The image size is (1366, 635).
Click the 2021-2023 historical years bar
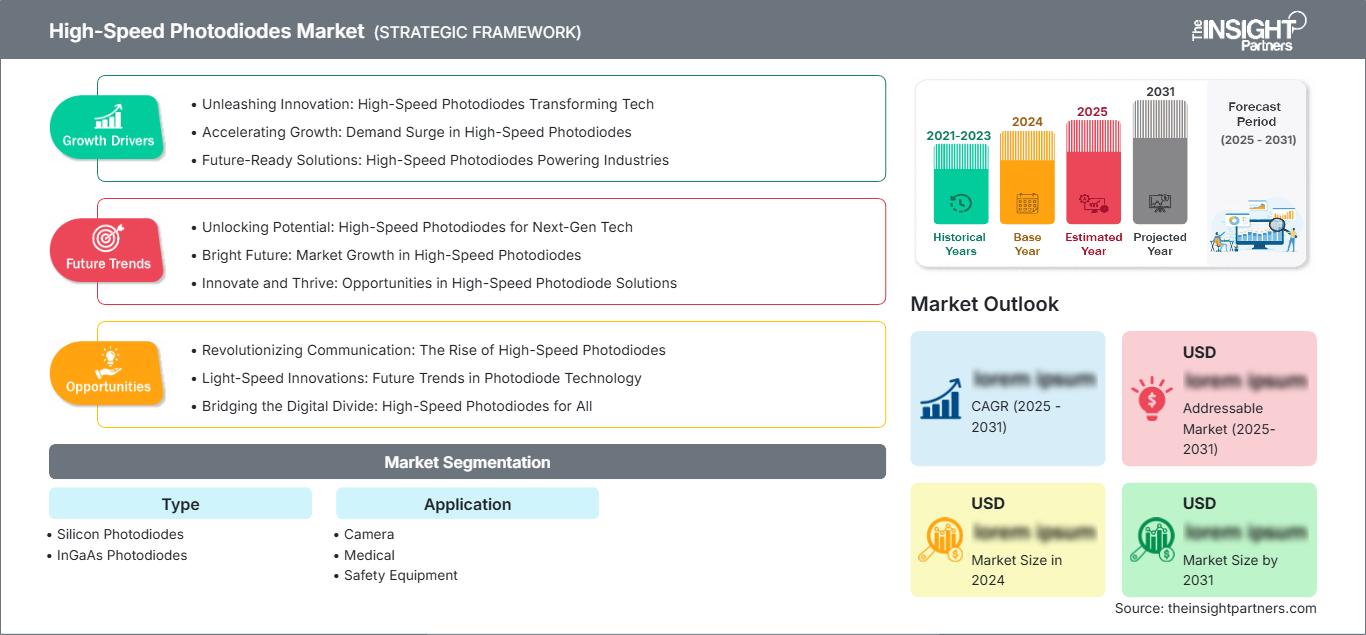pos(960,184)
